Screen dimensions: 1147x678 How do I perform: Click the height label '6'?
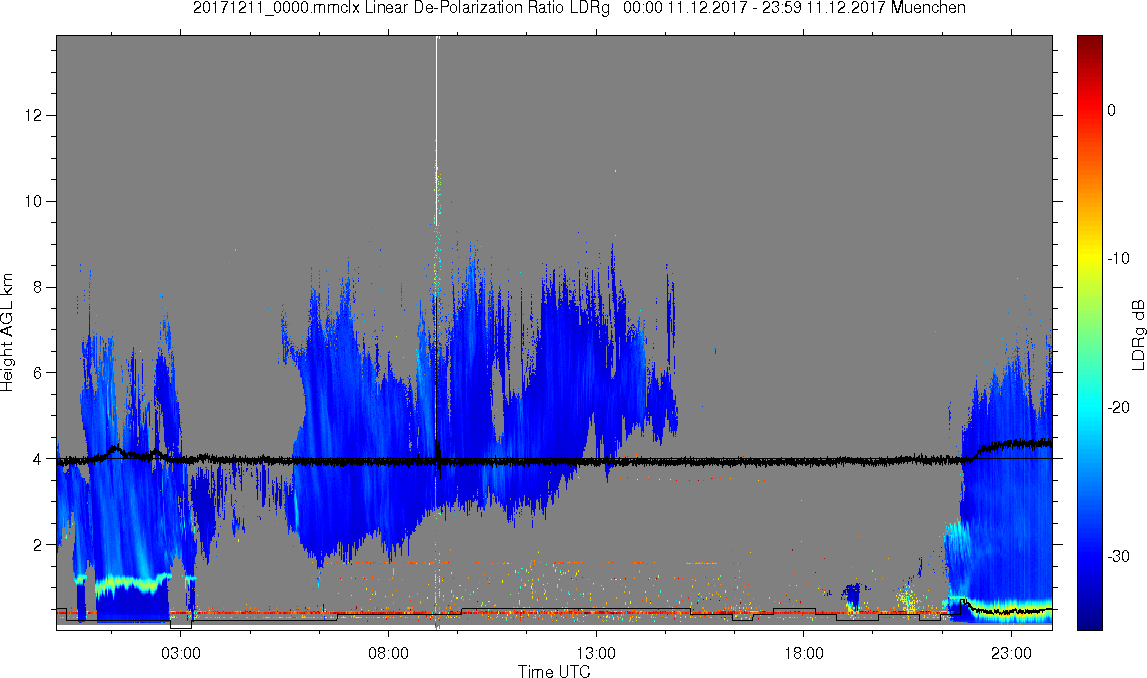(37, 373)
